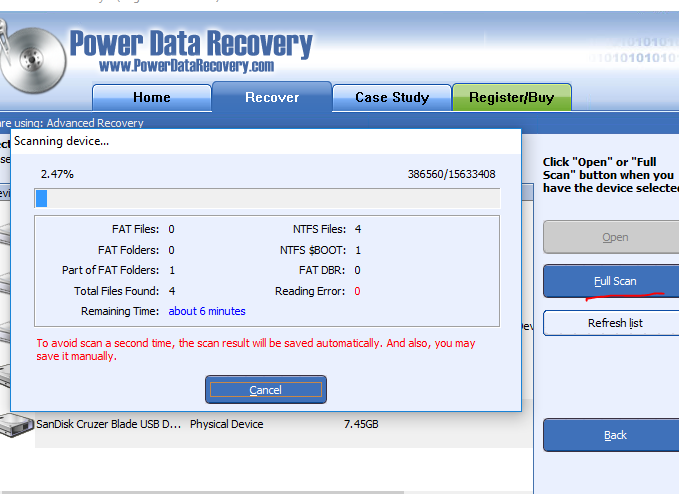Click the red scan result saved notice
This screenshot has width=679, height=494.
pyautogui.click(x=255, y=349)
